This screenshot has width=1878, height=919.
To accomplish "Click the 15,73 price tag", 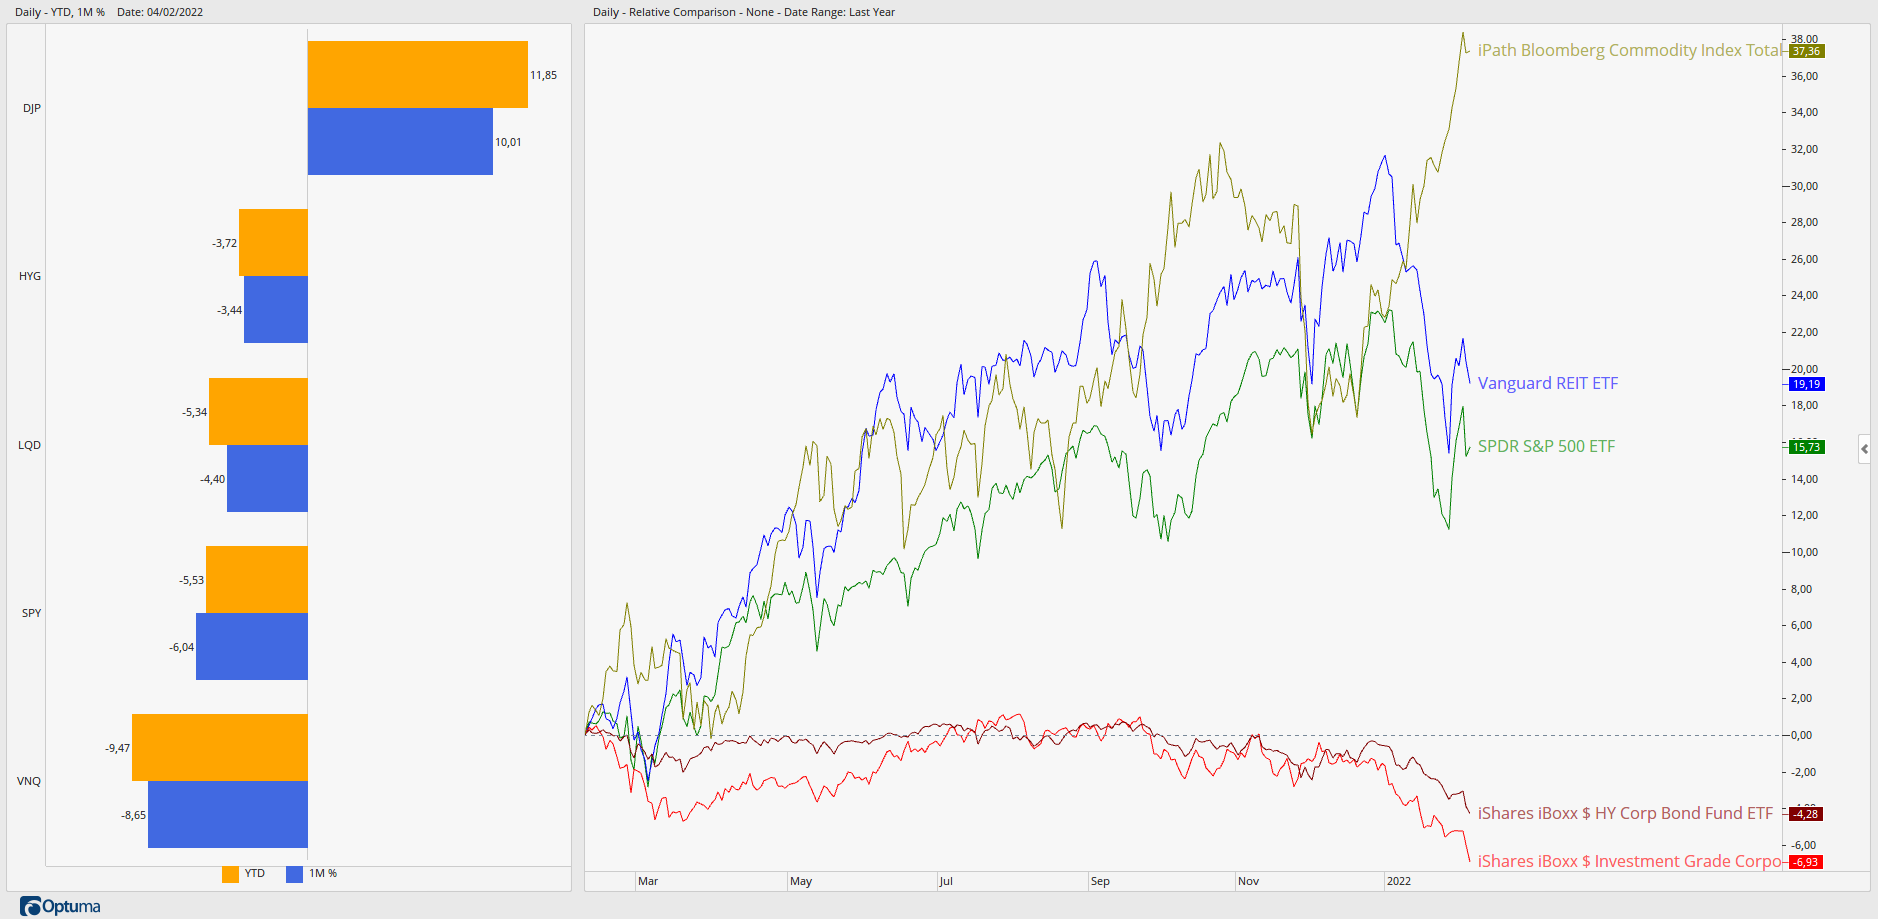I will pyautogui.click(x=1806, y=447).
